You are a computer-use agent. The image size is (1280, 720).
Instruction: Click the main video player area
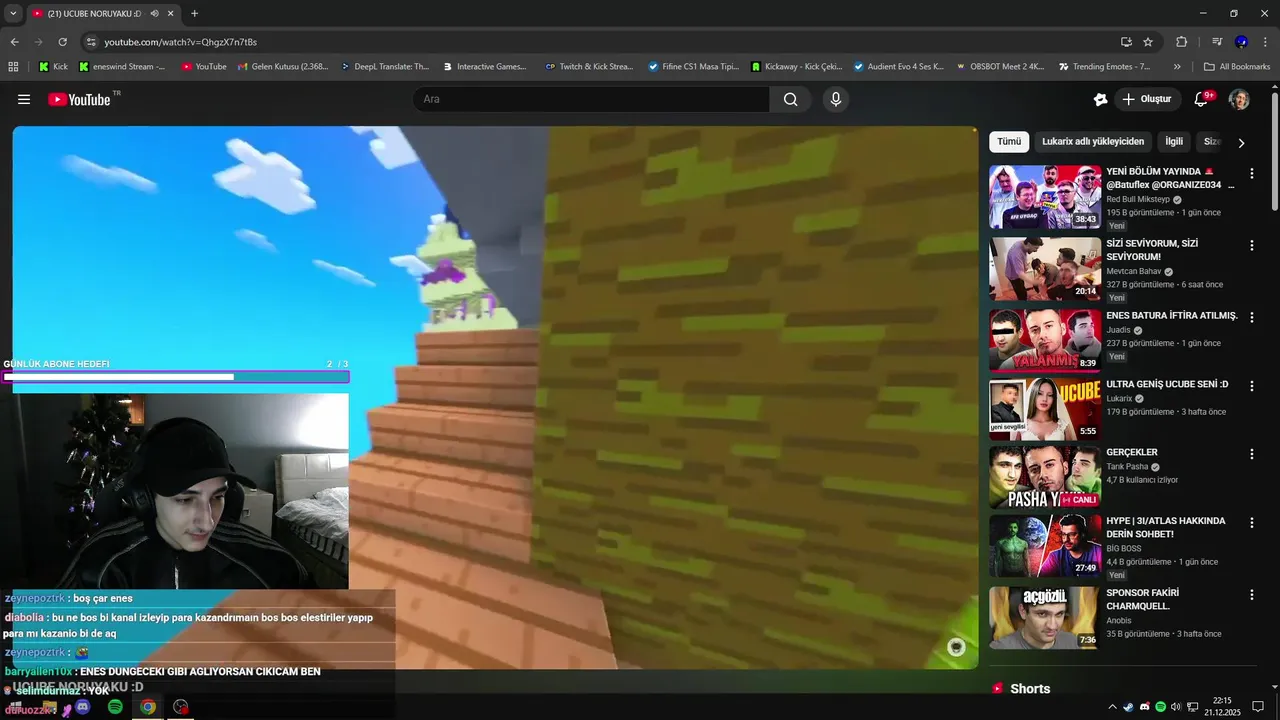tap(495, 397)
